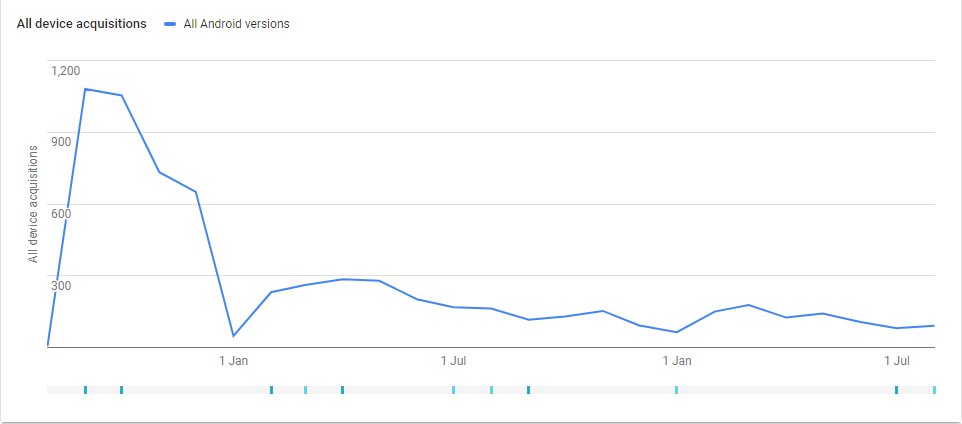Open the timeline marker beneath second 1 Jul label
Image resolution: width=962 pixels, height=424 pixels.
[896, 390]
